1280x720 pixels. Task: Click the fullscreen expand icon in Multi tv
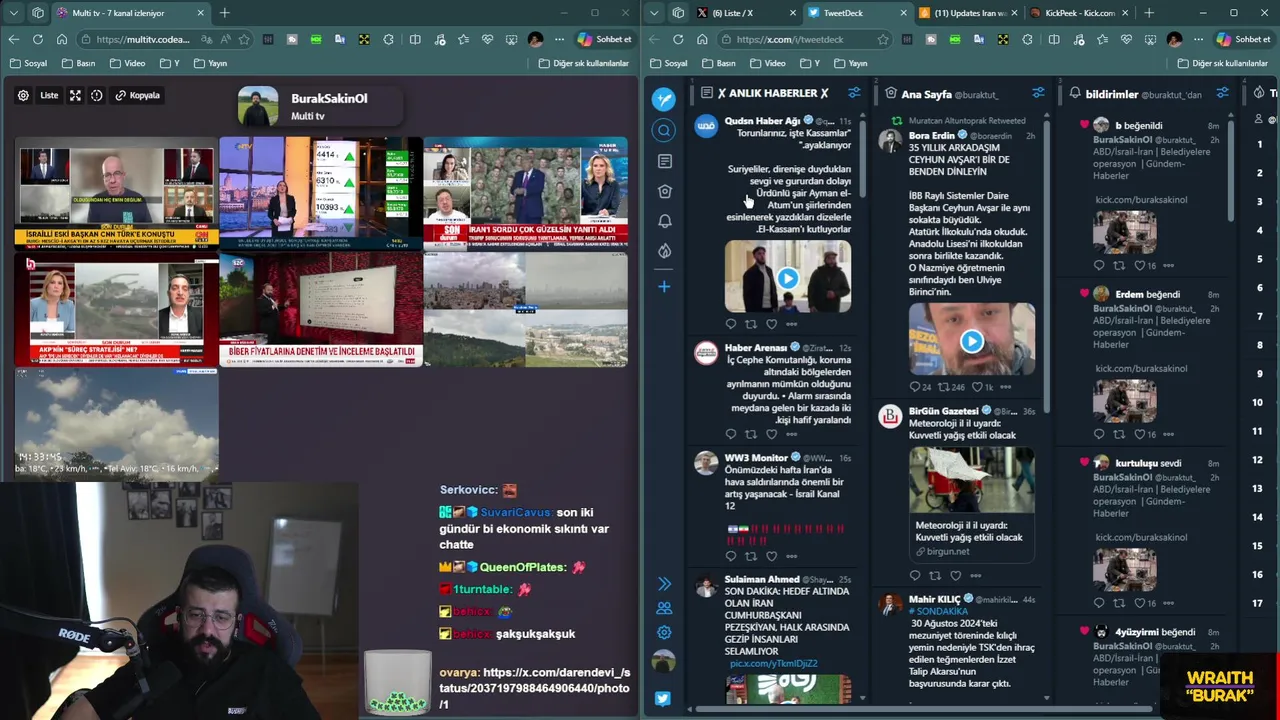75,95
